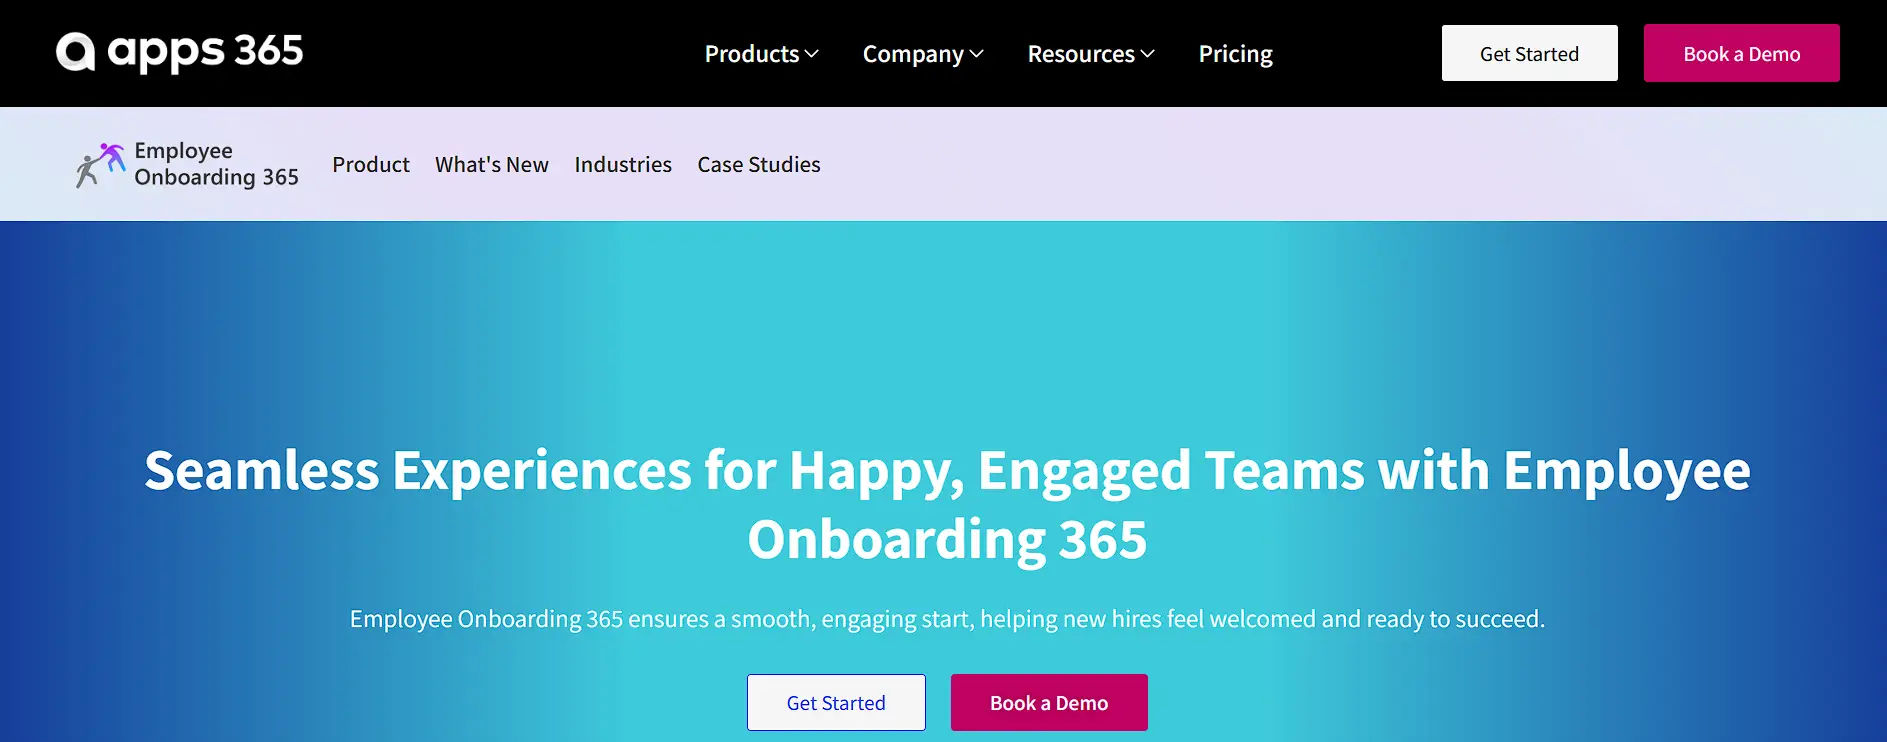Click the subtitle text about new hires
1887x742 pixels.
tap(947, 618)
